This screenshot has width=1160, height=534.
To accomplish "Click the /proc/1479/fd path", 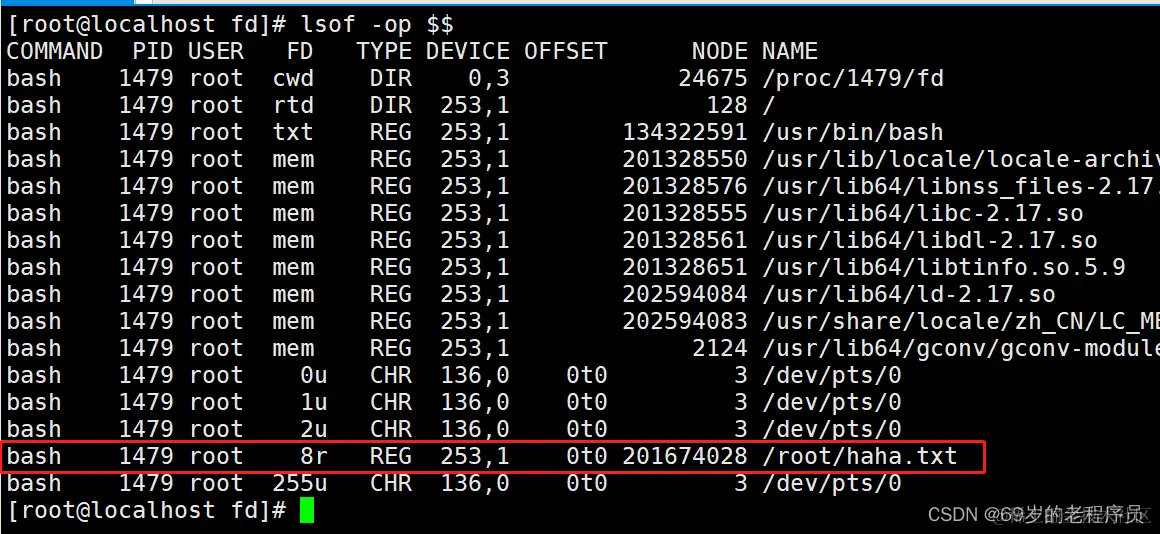I will pos(853,78).
